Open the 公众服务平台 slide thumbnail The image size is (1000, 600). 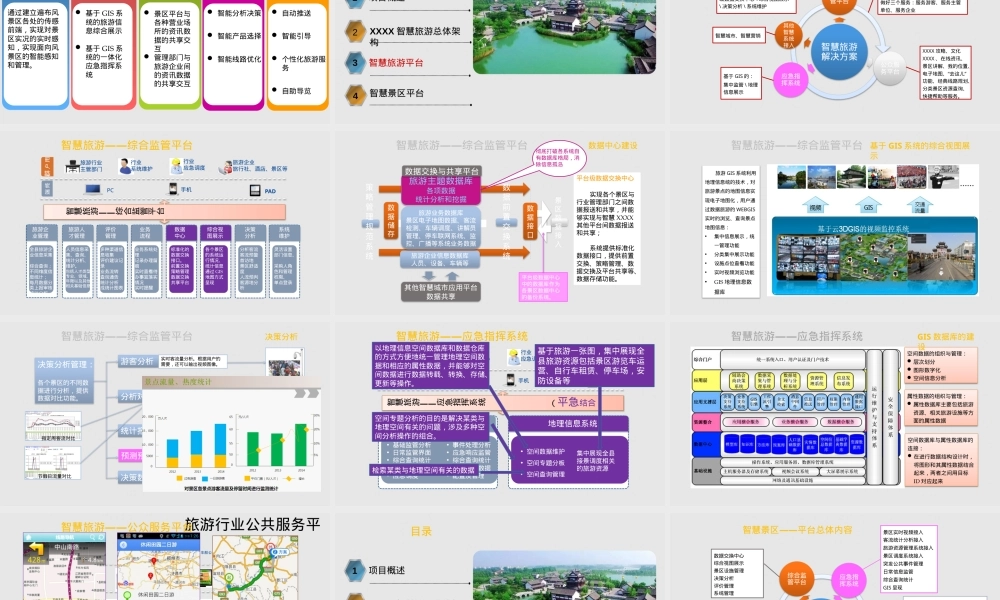pos(165,557)
